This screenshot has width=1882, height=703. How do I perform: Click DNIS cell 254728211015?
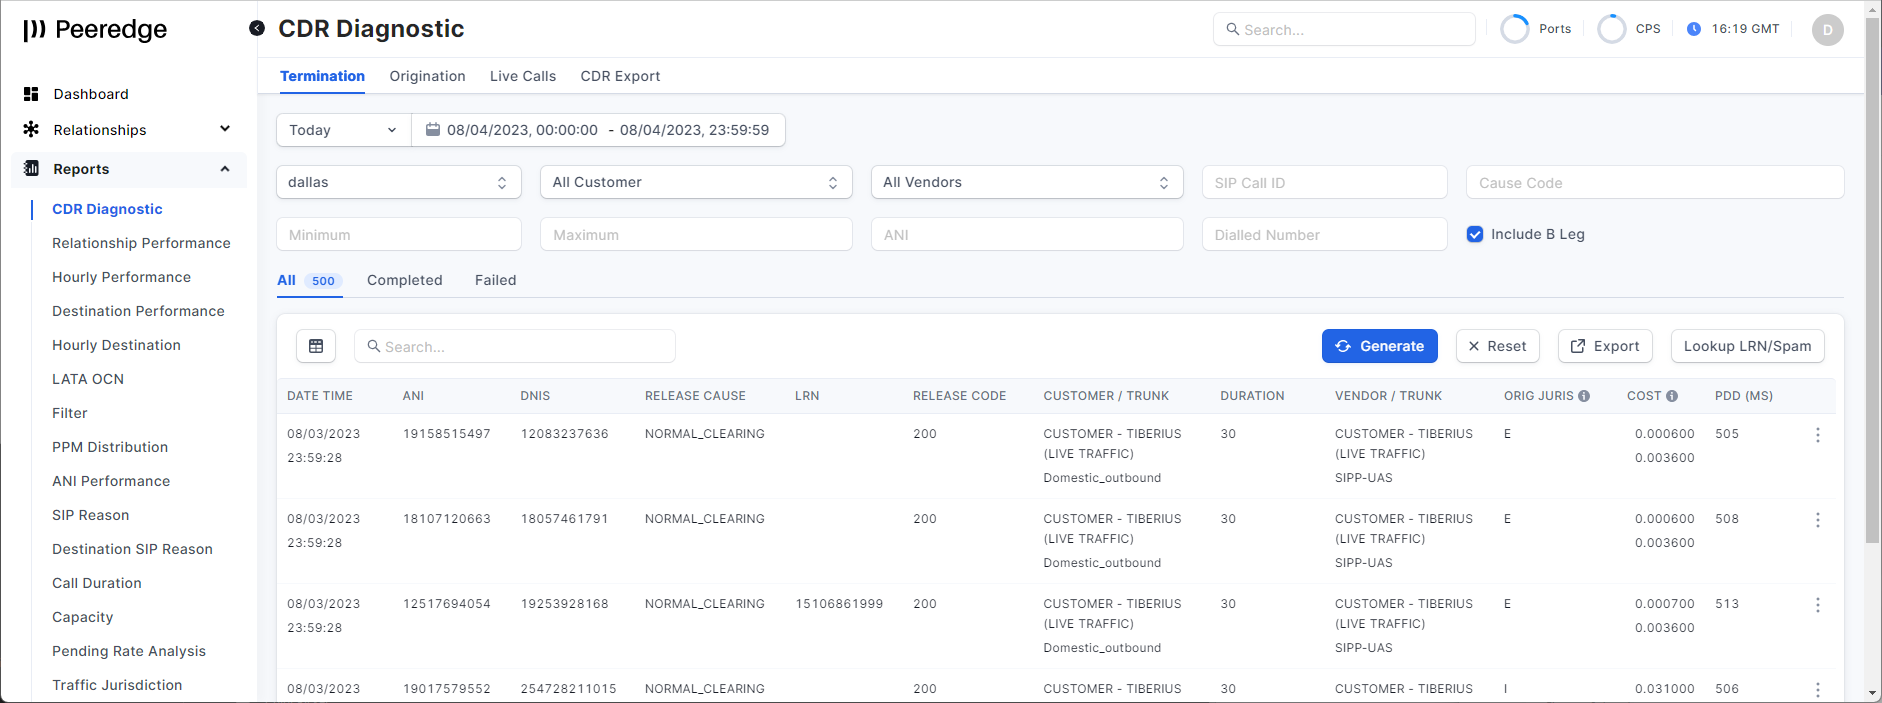click(568, 689)
